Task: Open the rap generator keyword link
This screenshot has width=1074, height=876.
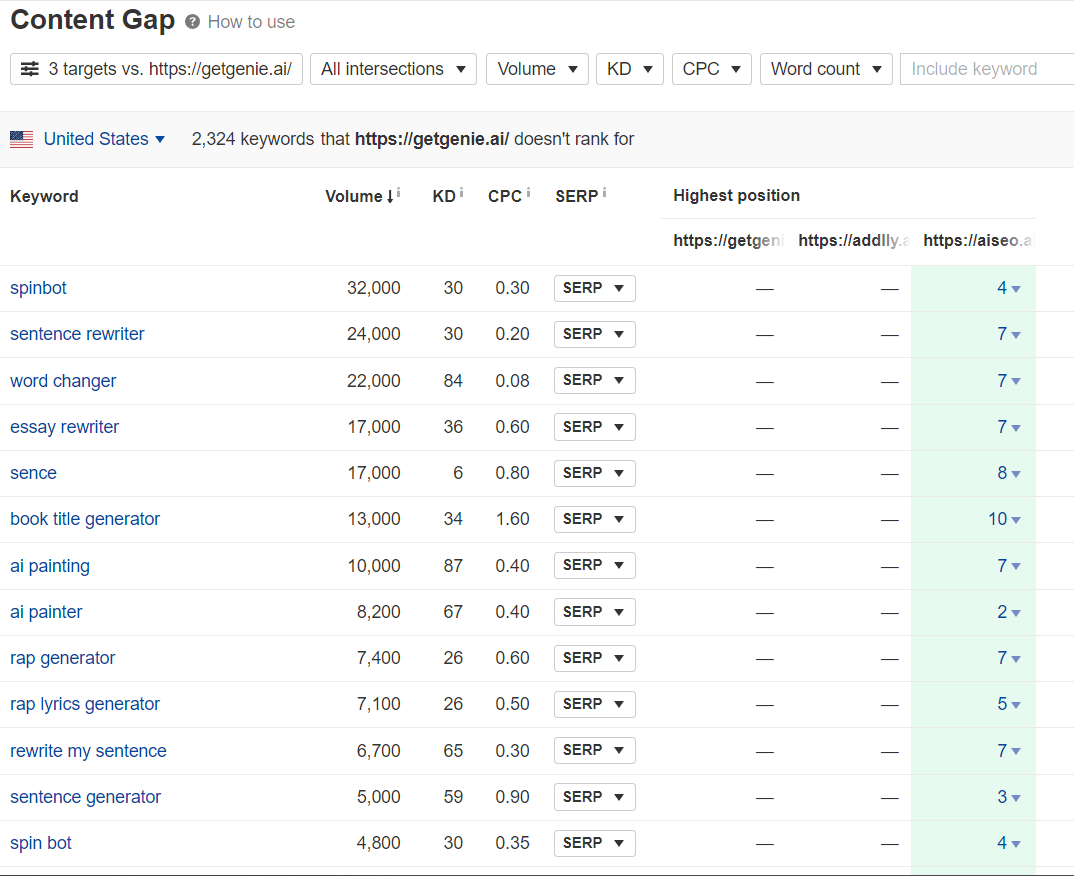Action: [62, 658]
